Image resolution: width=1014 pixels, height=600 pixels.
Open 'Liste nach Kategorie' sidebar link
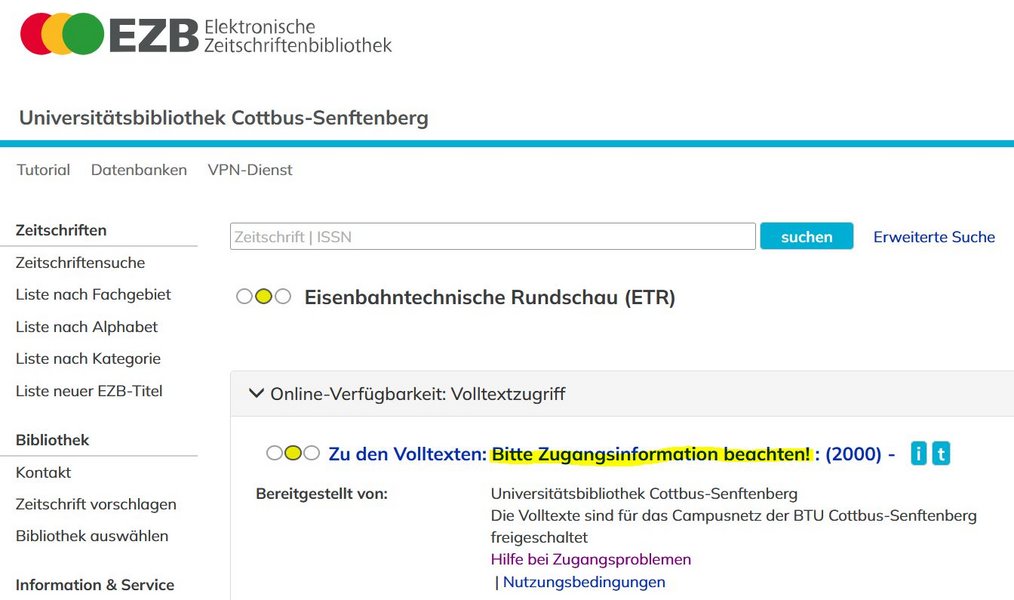(88, 359)
